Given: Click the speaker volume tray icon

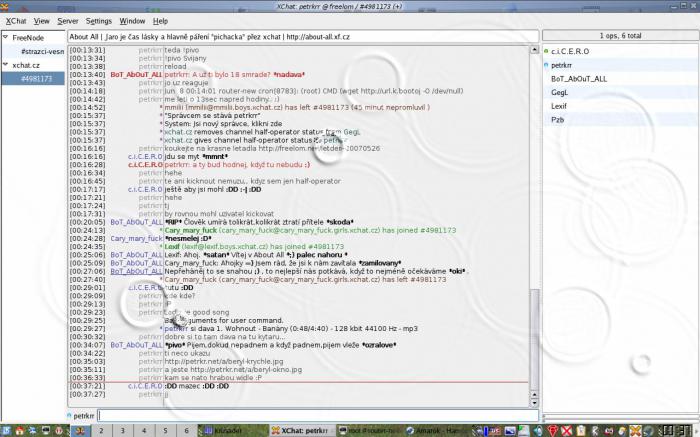Looking at the screenshot, I should (538, 431).
